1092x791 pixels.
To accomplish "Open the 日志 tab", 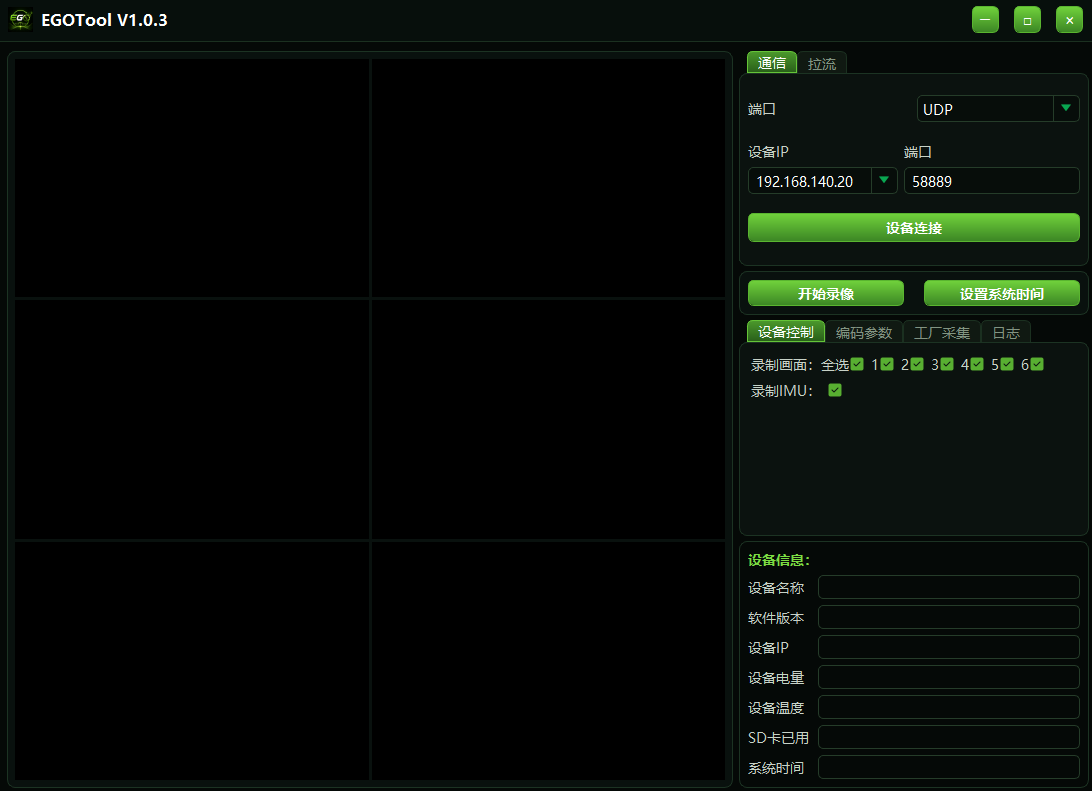I will tap(1006, 332).
